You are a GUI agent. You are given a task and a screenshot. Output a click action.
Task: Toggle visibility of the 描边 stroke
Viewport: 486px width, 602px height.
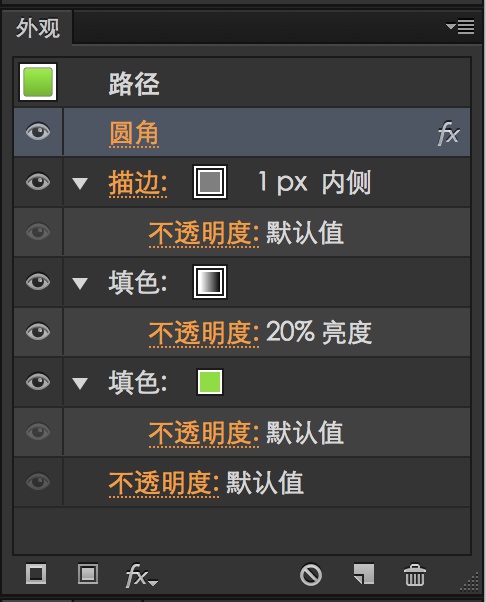[x=38, y=182]
